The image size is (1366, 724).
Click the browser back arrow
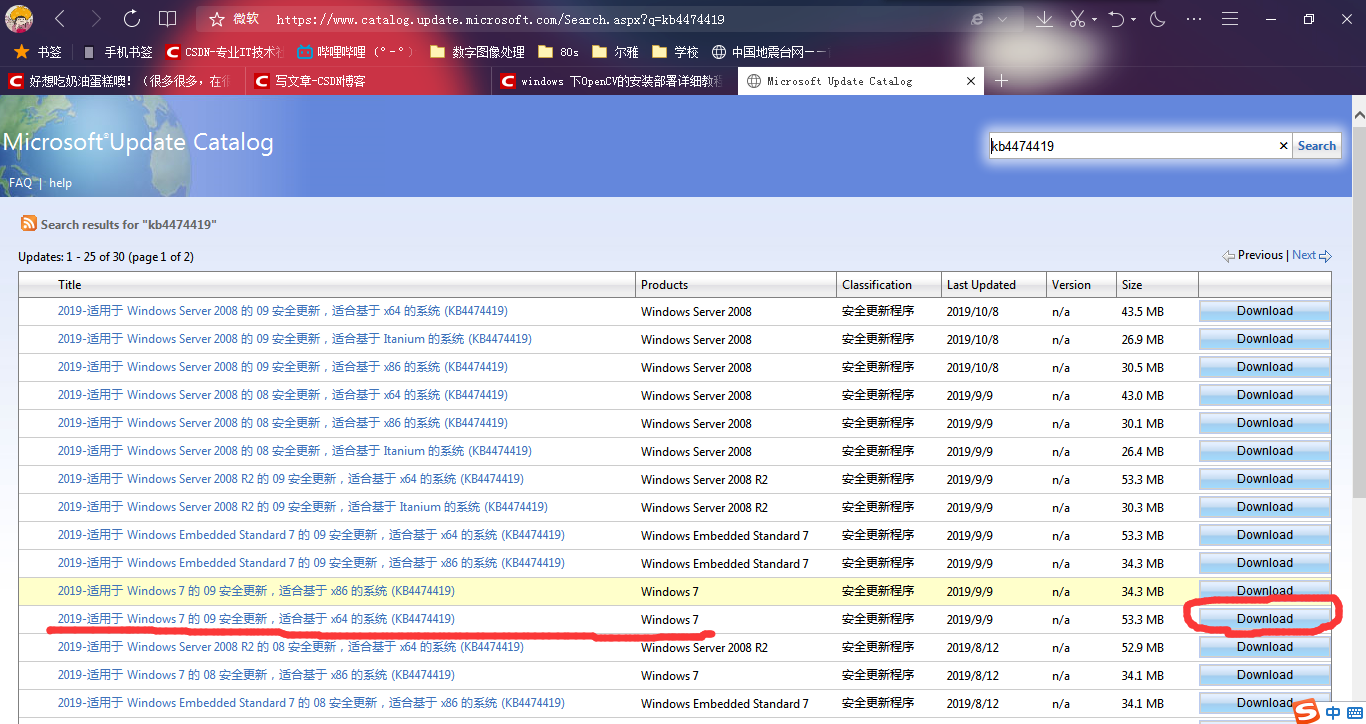[60, 19]
